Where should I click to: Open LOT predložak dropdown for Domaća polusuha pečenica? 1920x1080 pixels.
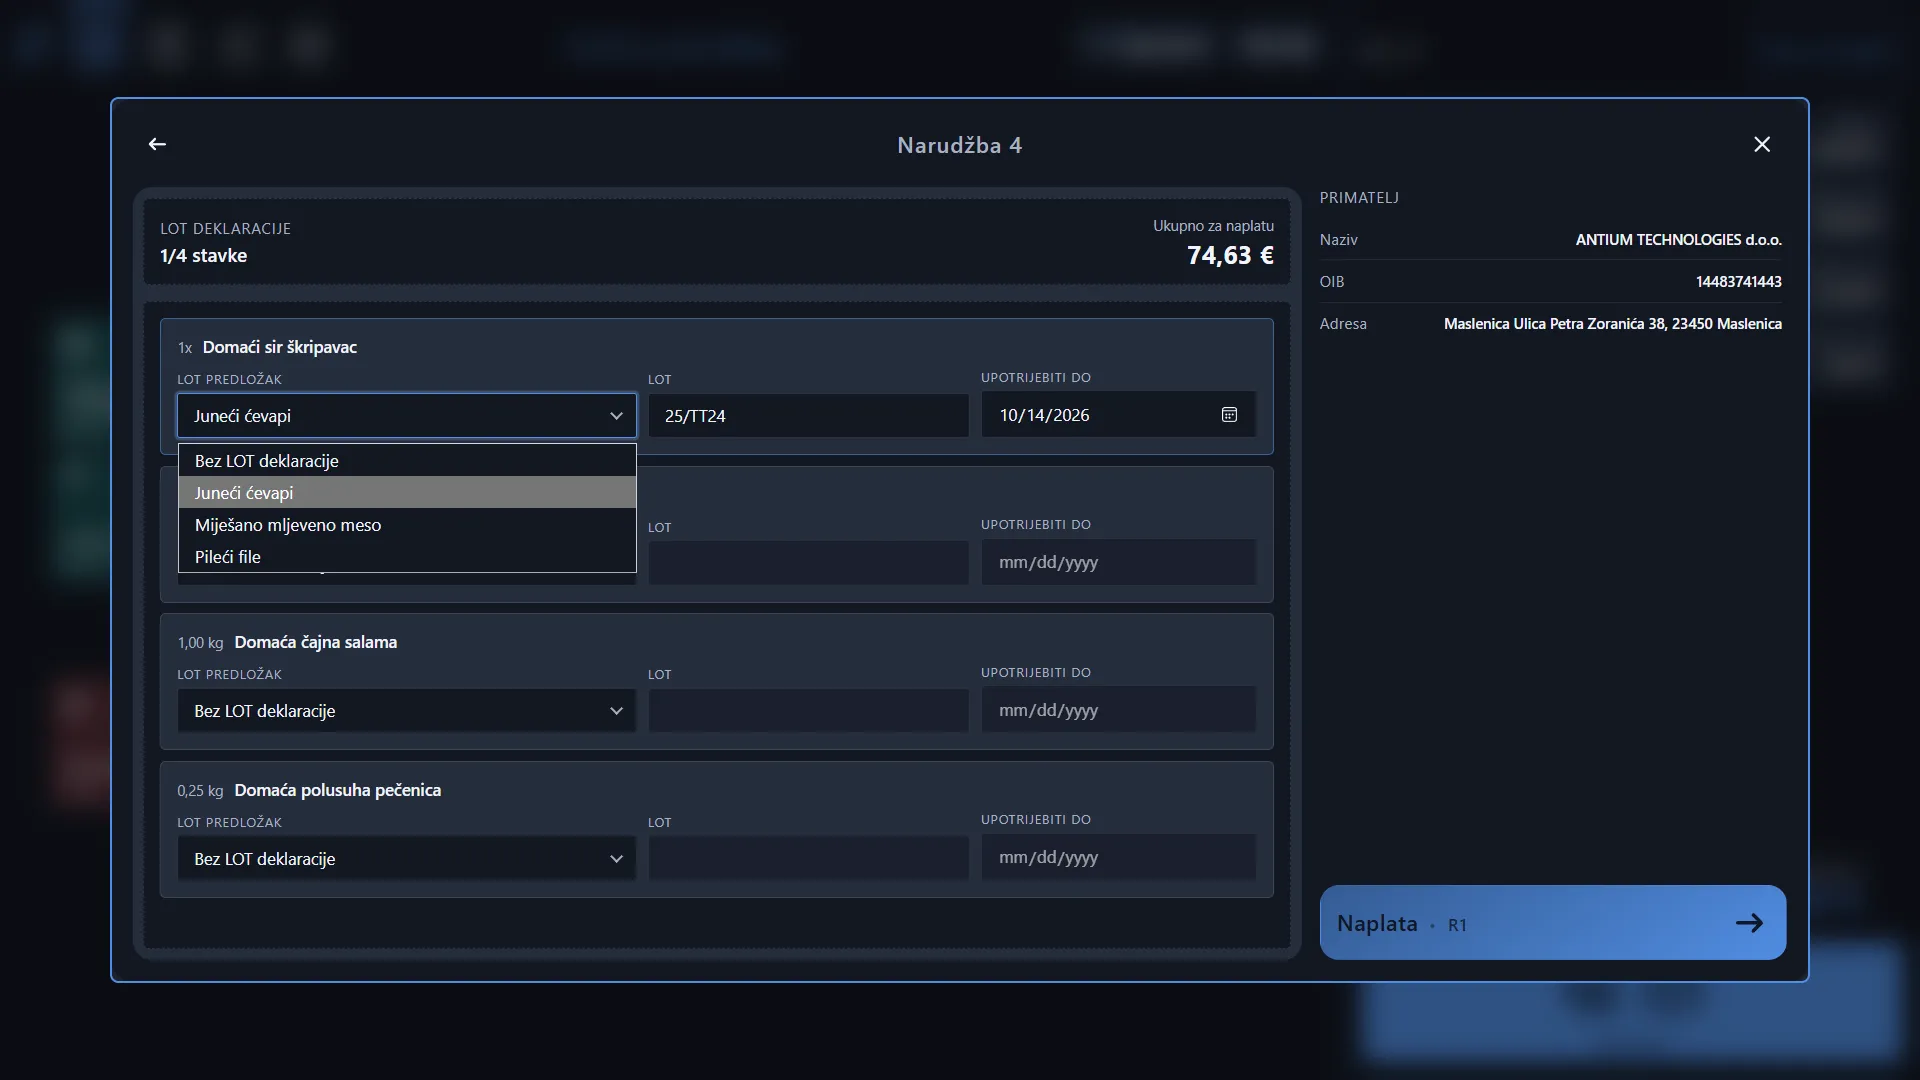click(x=407, y=859)
